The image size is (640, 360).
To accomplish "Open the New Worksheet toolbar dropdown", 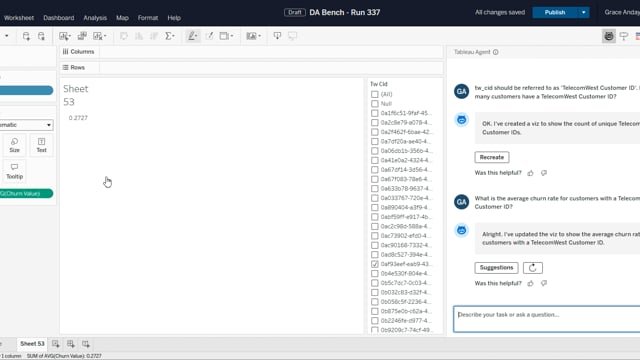I will tap(70, 36).
